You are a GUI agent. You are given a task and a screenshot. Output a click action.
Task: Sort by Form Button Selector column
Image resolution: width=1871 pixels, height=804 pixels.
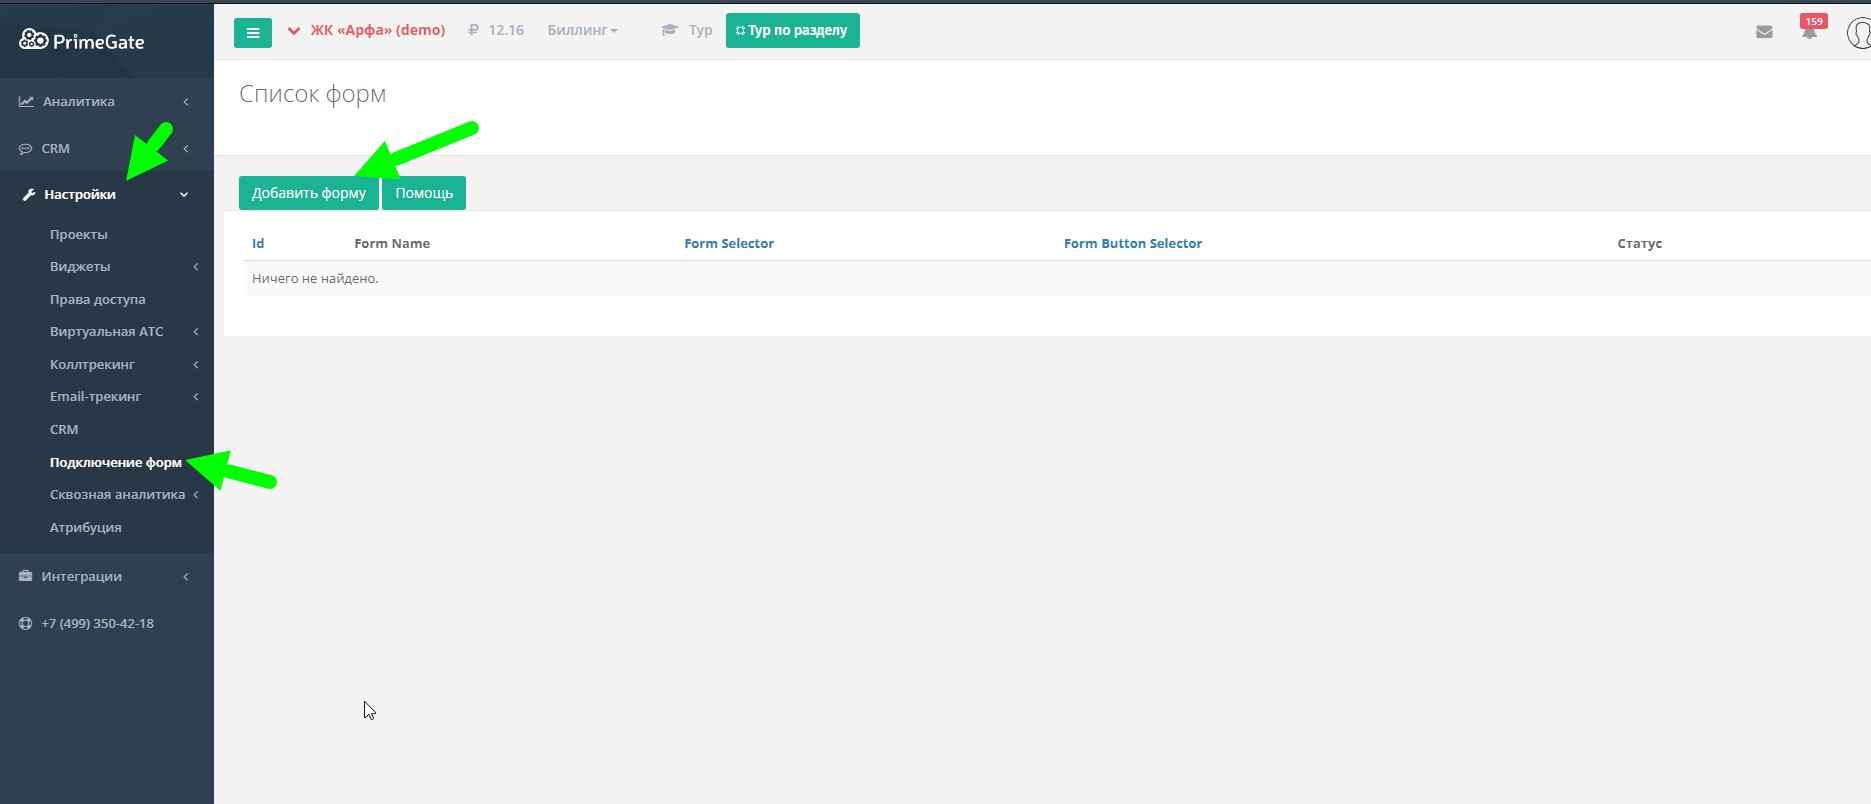point(1133,243)
